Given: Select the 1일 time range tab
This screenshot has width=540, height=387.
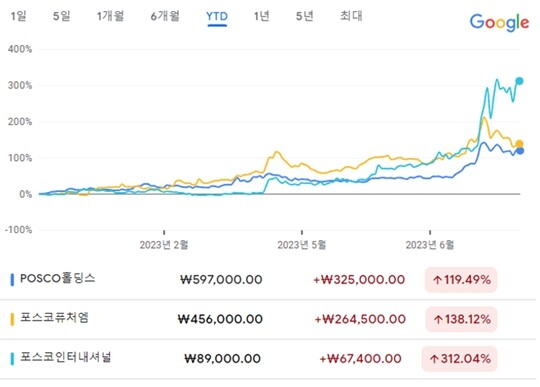Looking at the screenshot, I should pos(19,16).
